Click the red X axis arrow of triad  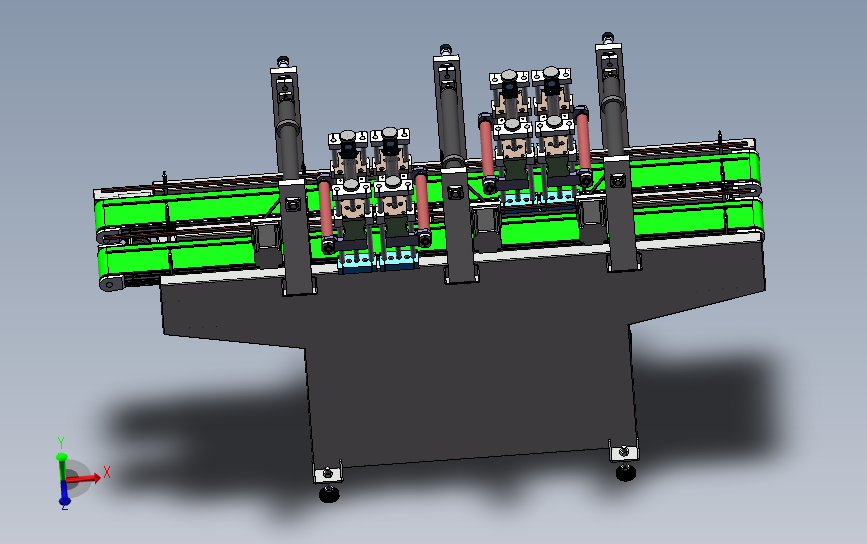coord(84,478)
